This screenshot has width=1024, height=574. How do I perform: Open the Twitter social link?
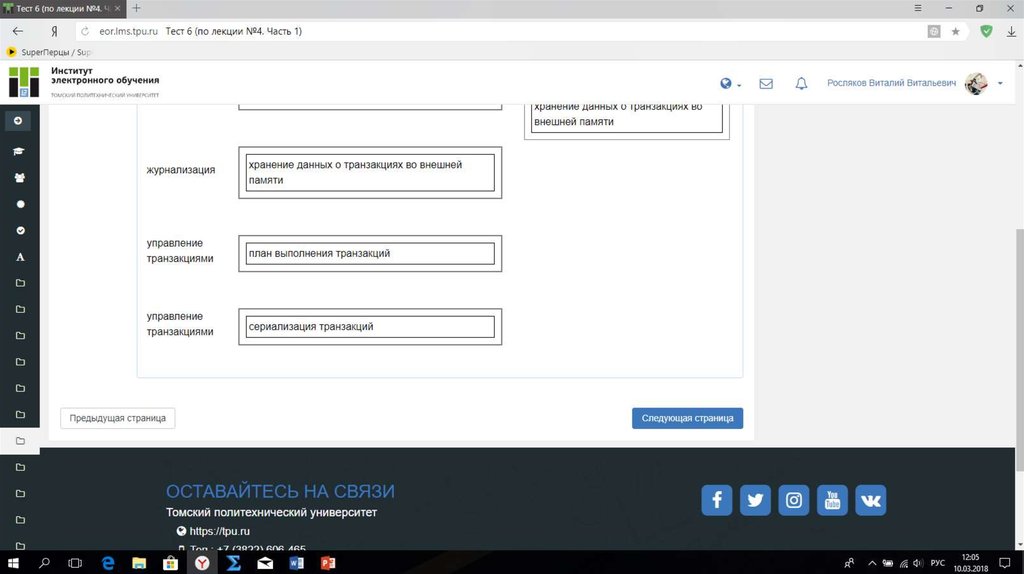(755, 500)
